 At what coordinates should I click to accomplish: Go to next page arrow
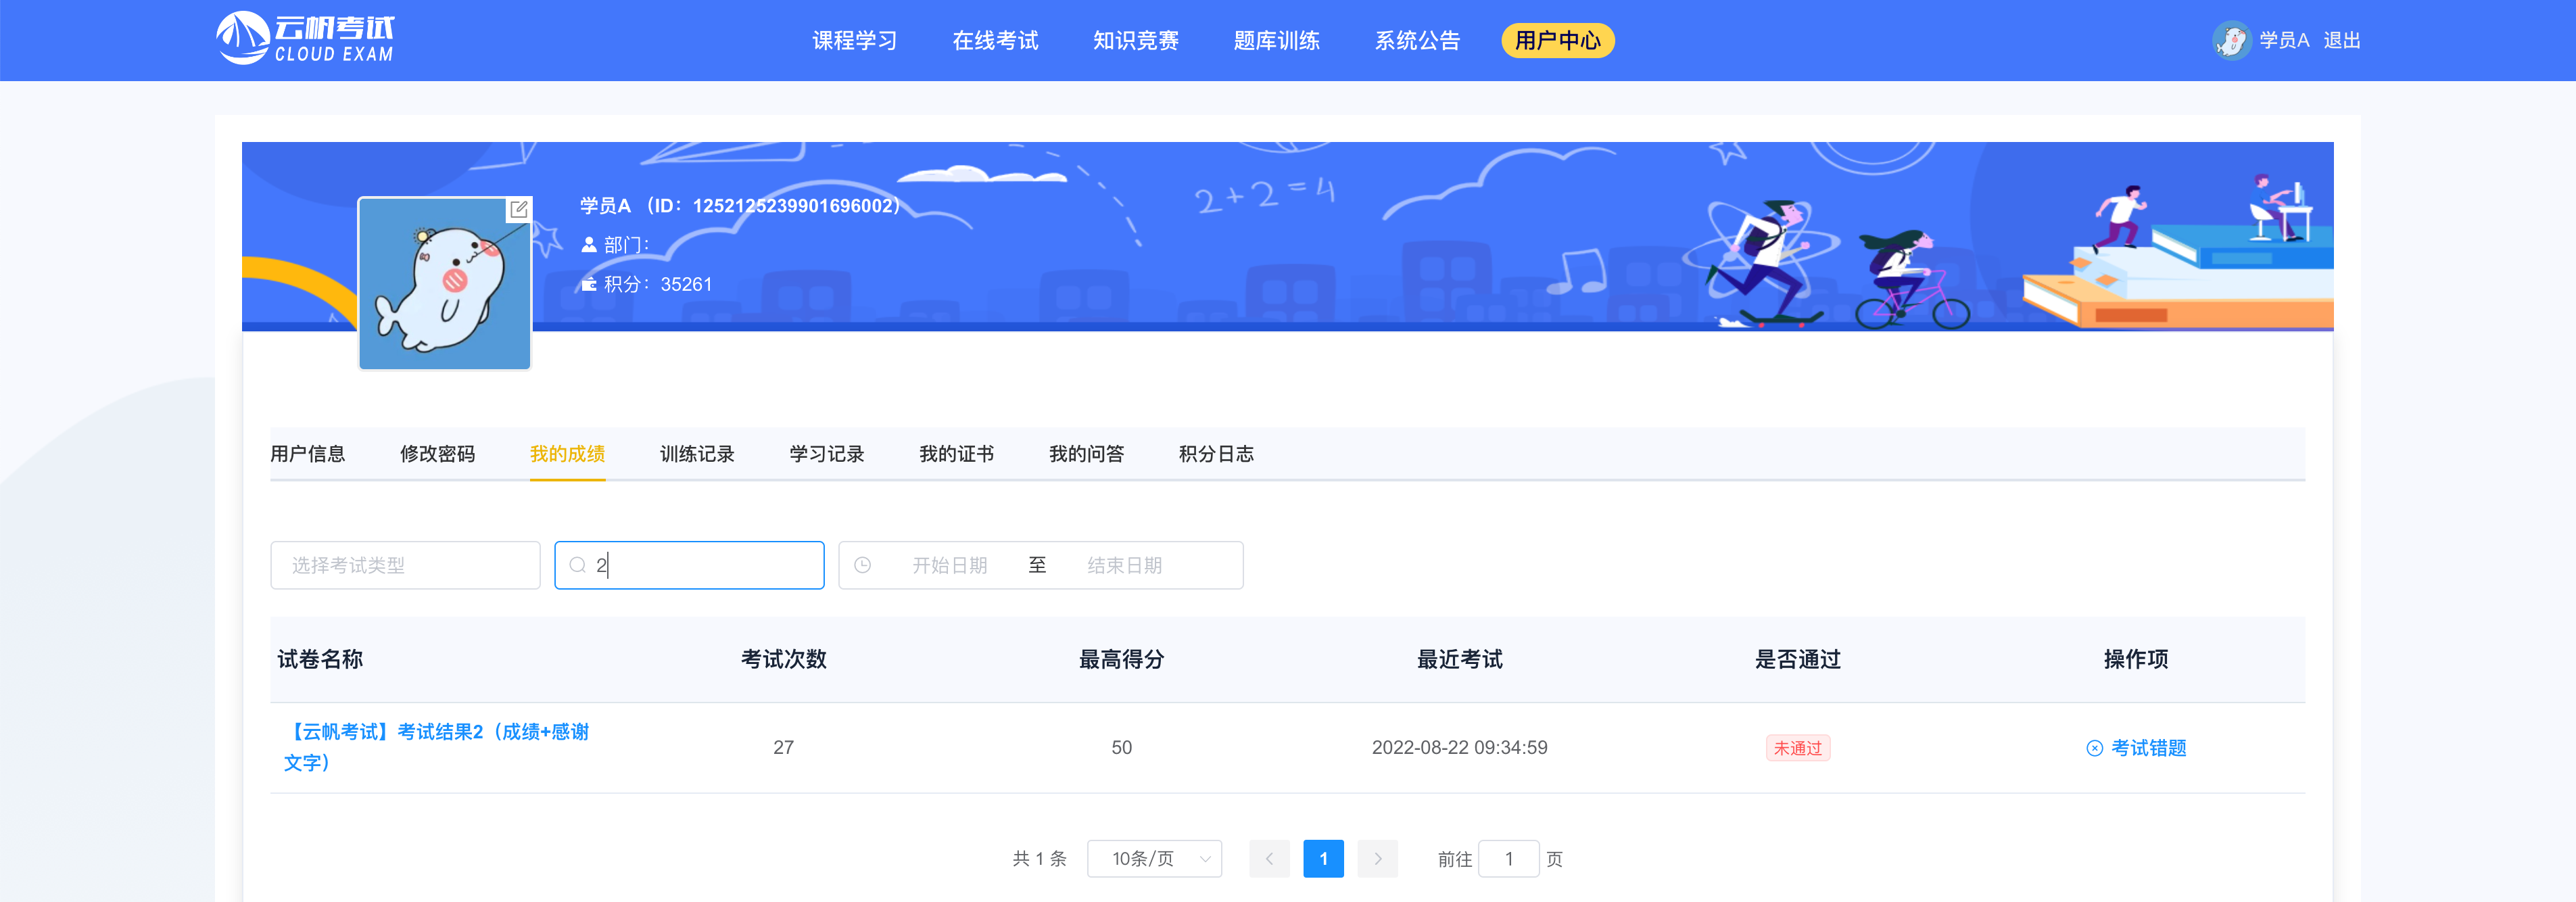click(x=1377, y=858)
